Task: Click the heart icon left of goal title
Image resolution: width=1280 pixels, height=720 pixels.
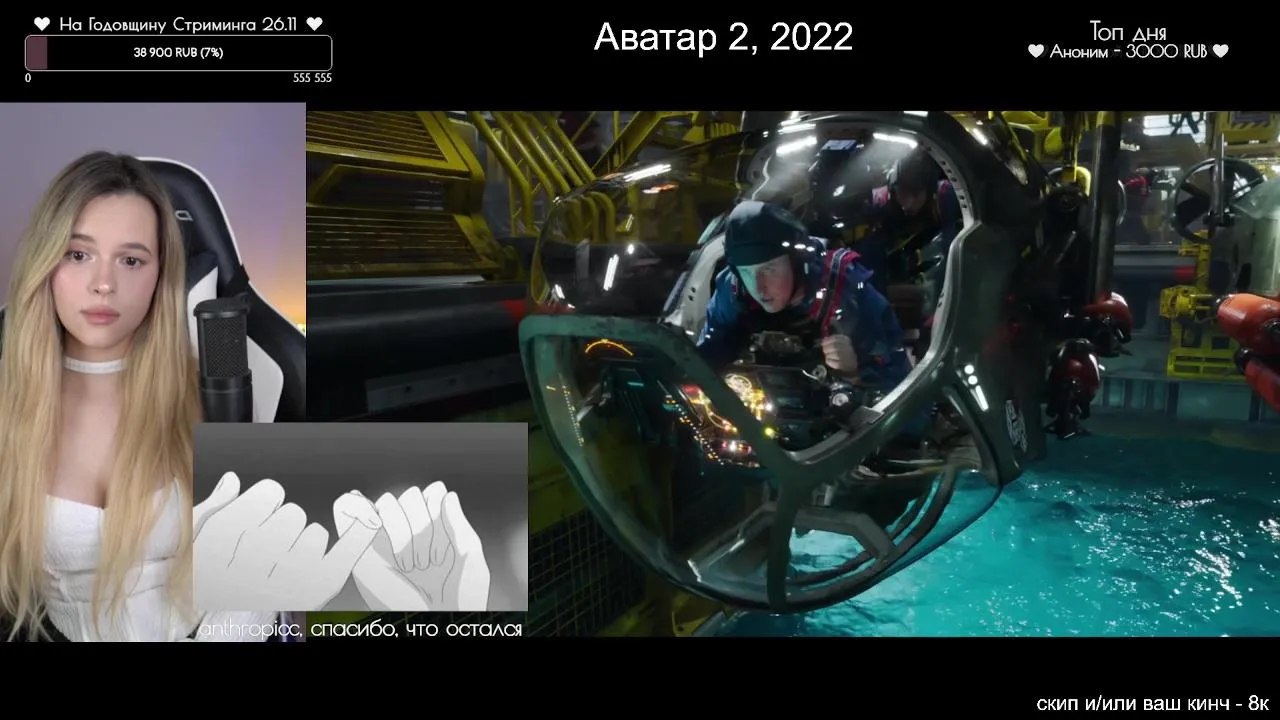Action: point(42,24)
